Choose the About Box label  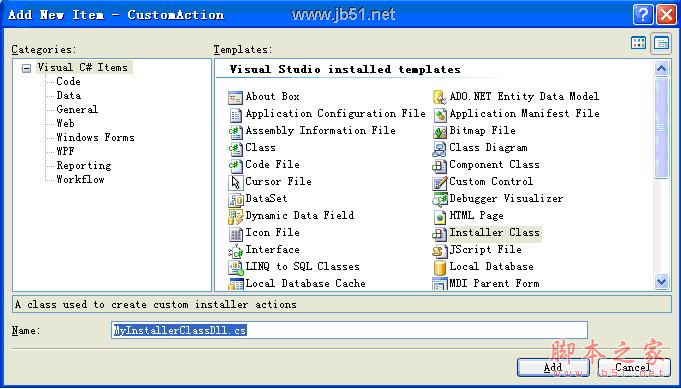tap(272, 96)
